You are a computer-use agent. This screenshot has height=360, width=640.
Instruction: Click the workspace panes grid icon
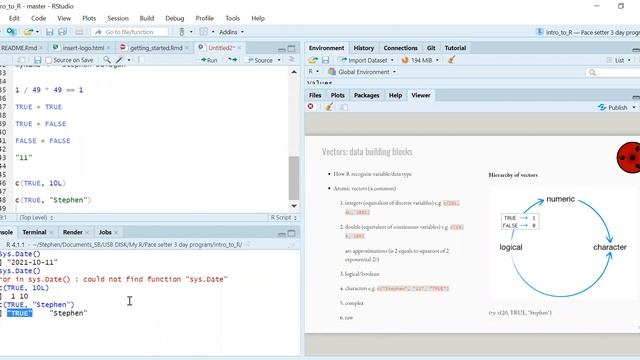point(203,32)
